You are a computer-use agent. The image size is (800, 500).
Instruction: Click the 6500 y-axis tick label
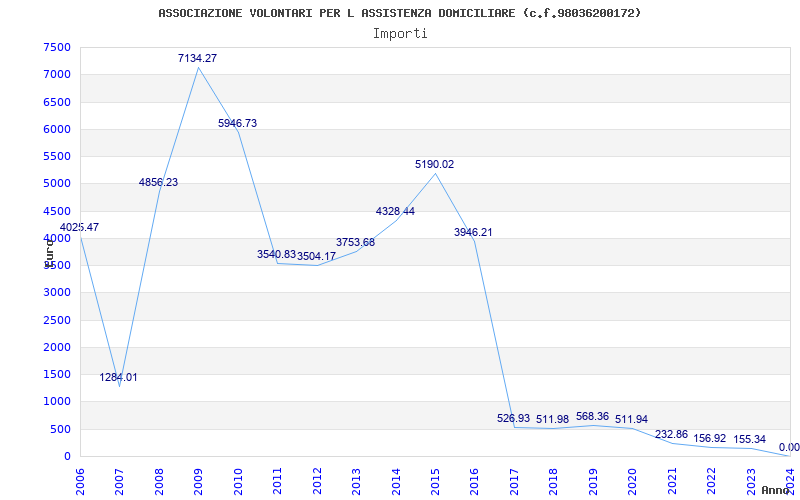pos(57,102)
